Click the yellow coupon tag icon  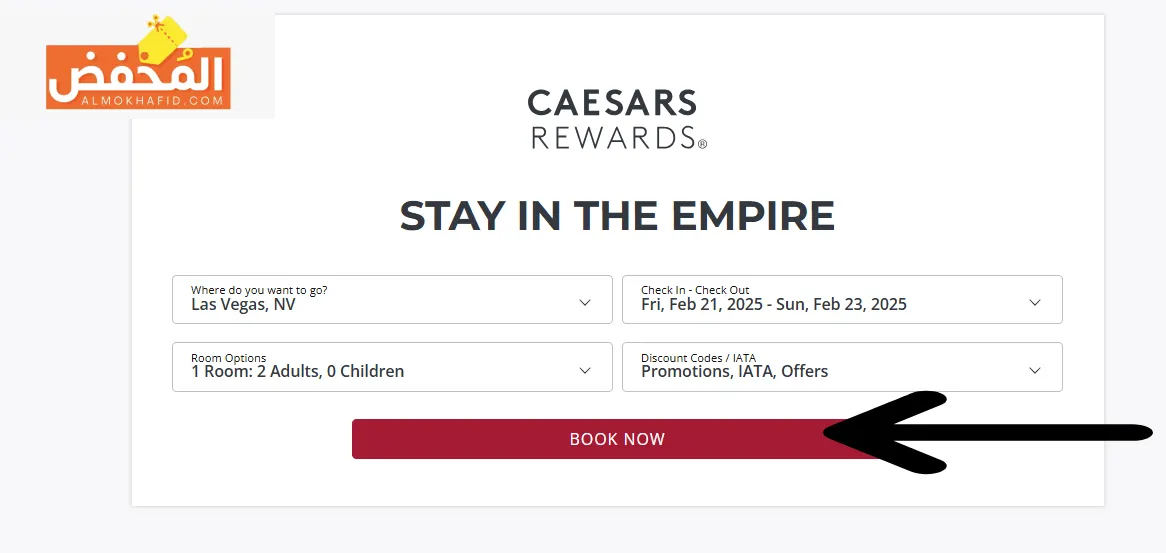(x=167, y=36)
